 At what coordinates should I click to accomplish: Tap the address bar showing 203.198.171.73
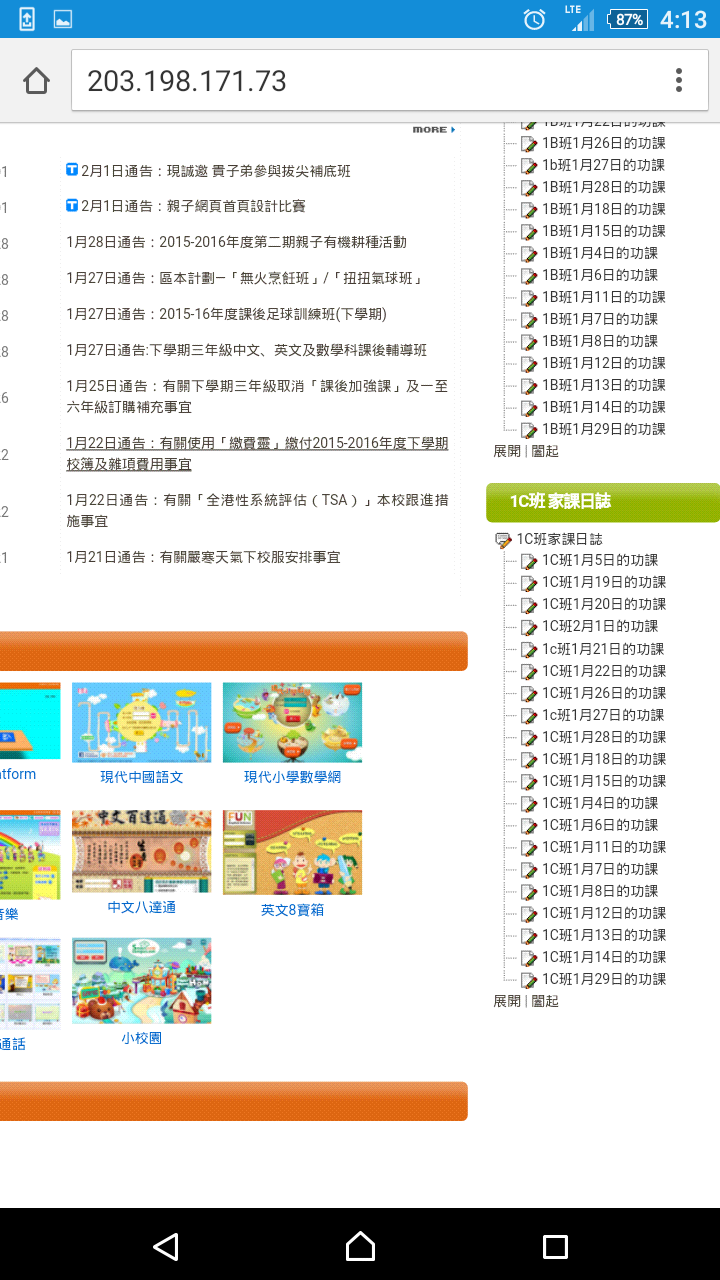pyautogui.click(x=360, y=81)
